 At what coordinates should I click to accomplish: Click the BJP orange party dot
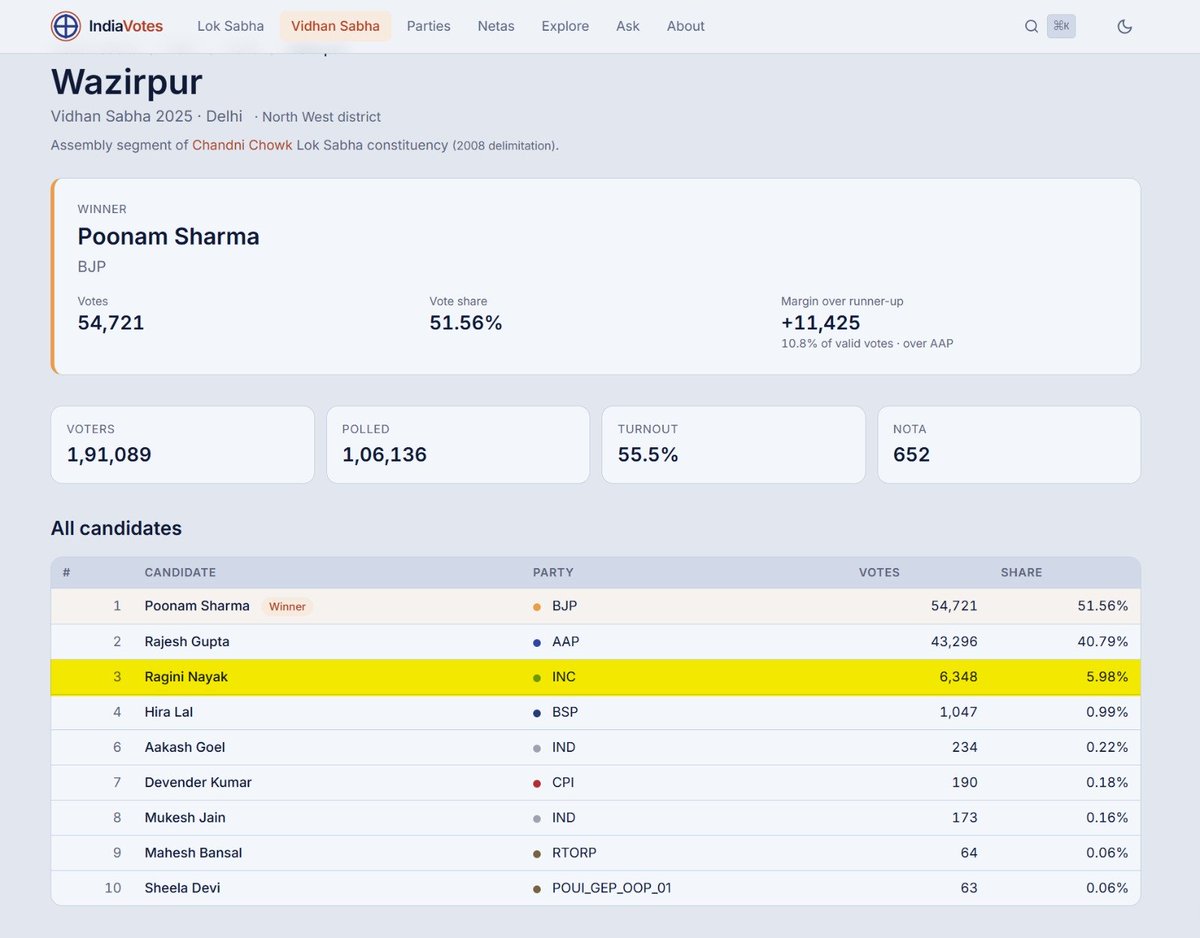537,607
